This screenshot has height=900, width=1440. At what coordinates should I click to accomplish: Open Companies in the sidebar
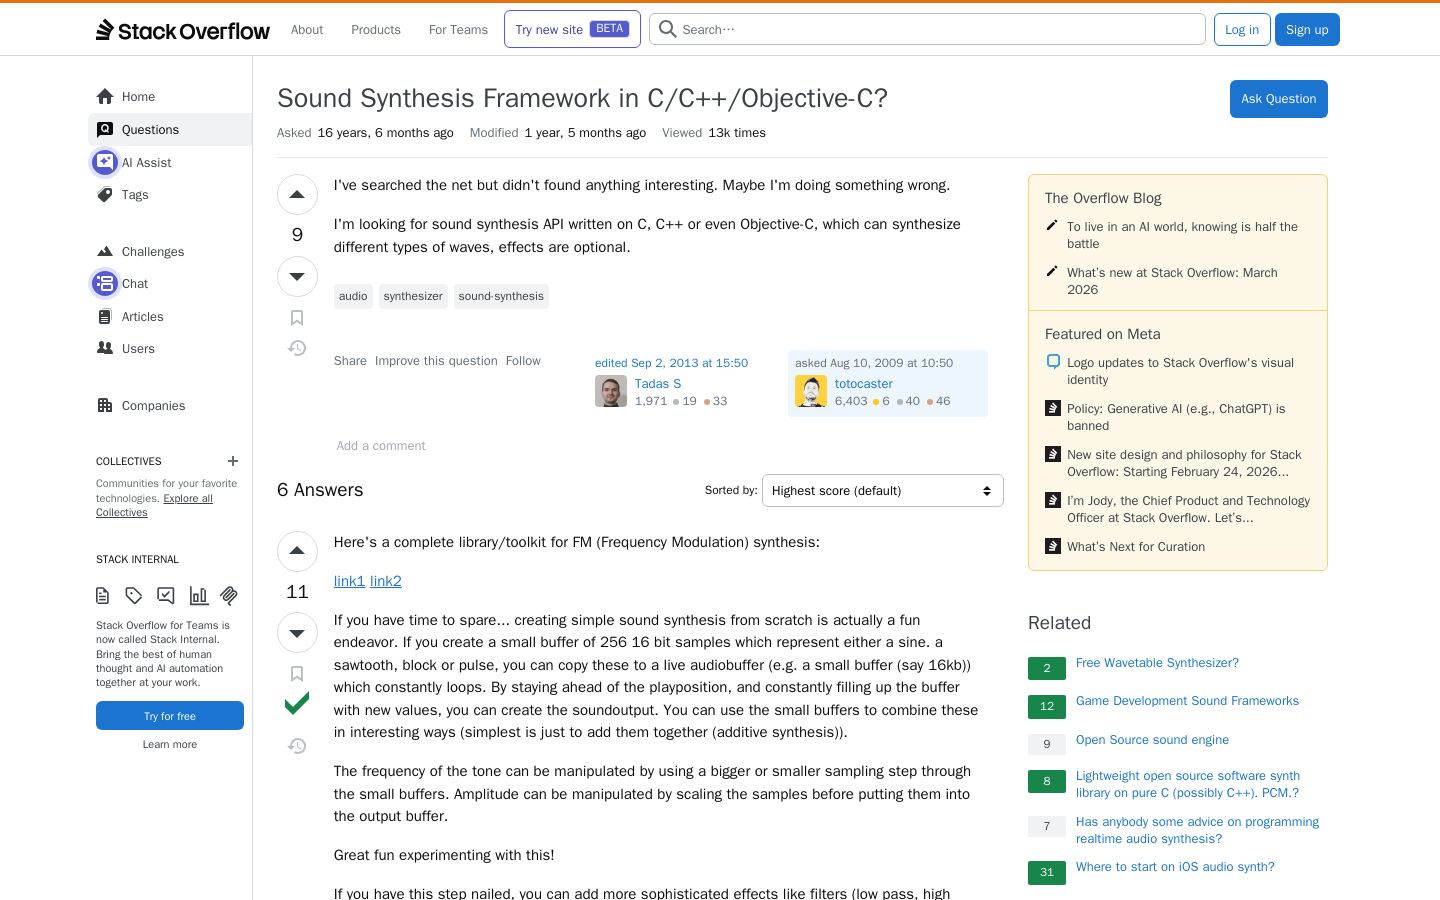pyautogui.click(x=170, y=406)
